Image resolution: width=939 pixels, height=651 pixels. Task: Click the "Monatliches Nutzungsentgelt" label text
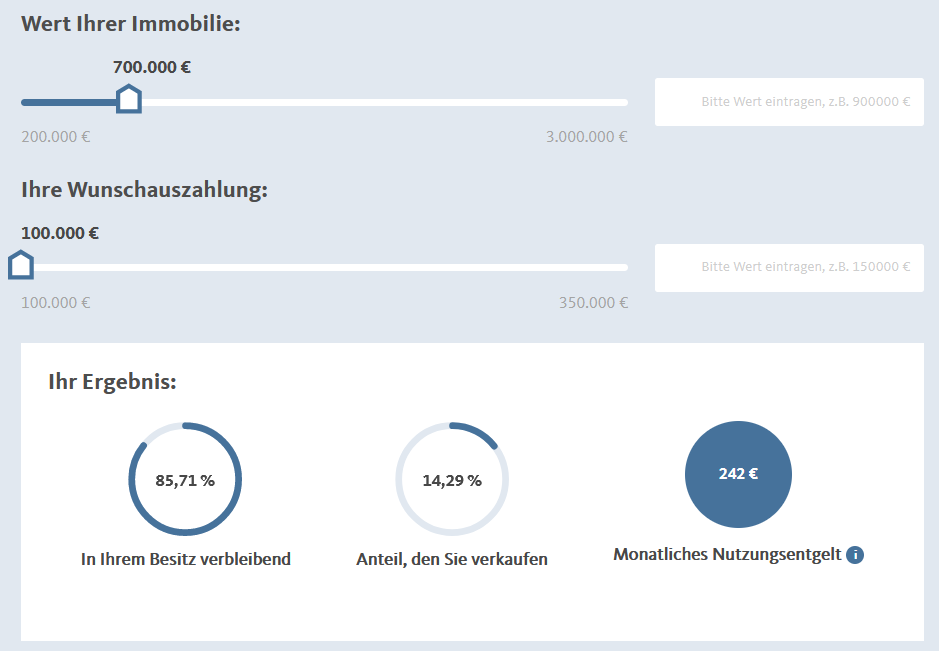coord(727,554)
